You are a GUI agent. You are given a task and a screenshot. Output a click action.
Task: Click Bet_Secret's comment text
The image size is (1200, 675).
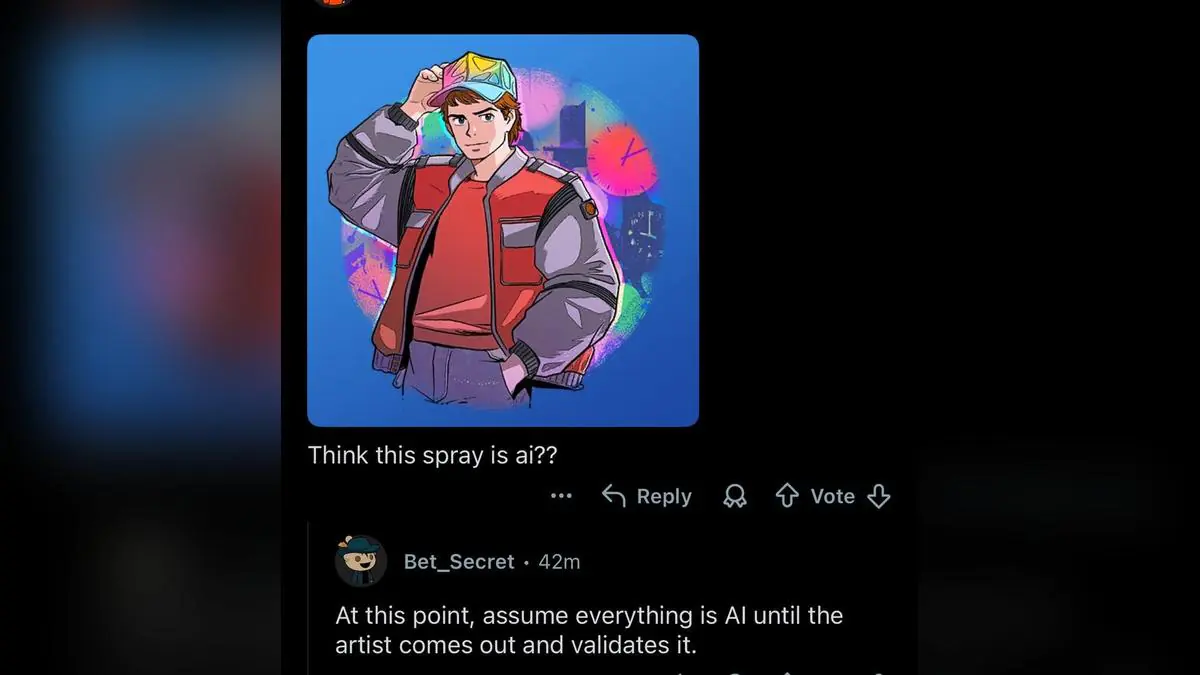588,630
